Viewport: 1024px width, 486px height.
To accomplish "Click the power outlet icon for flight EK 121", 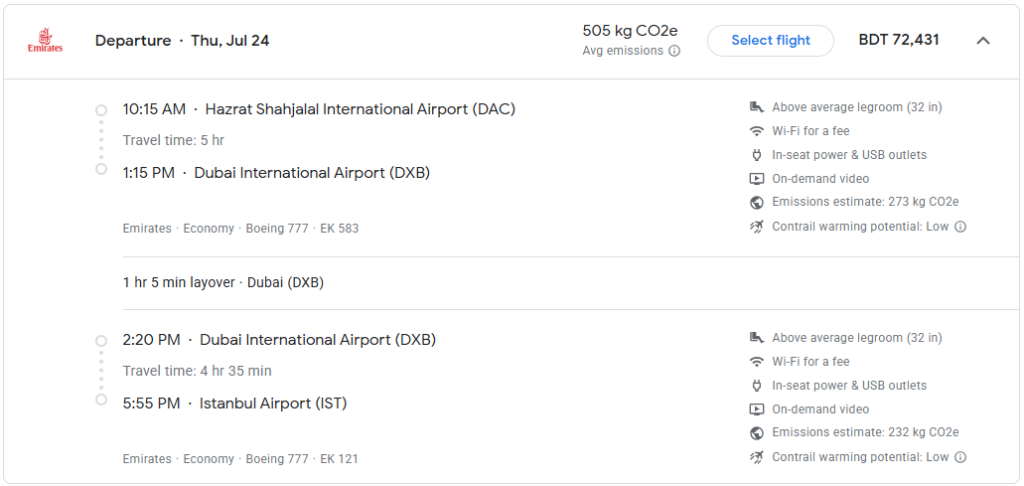I will click(757, 385).
